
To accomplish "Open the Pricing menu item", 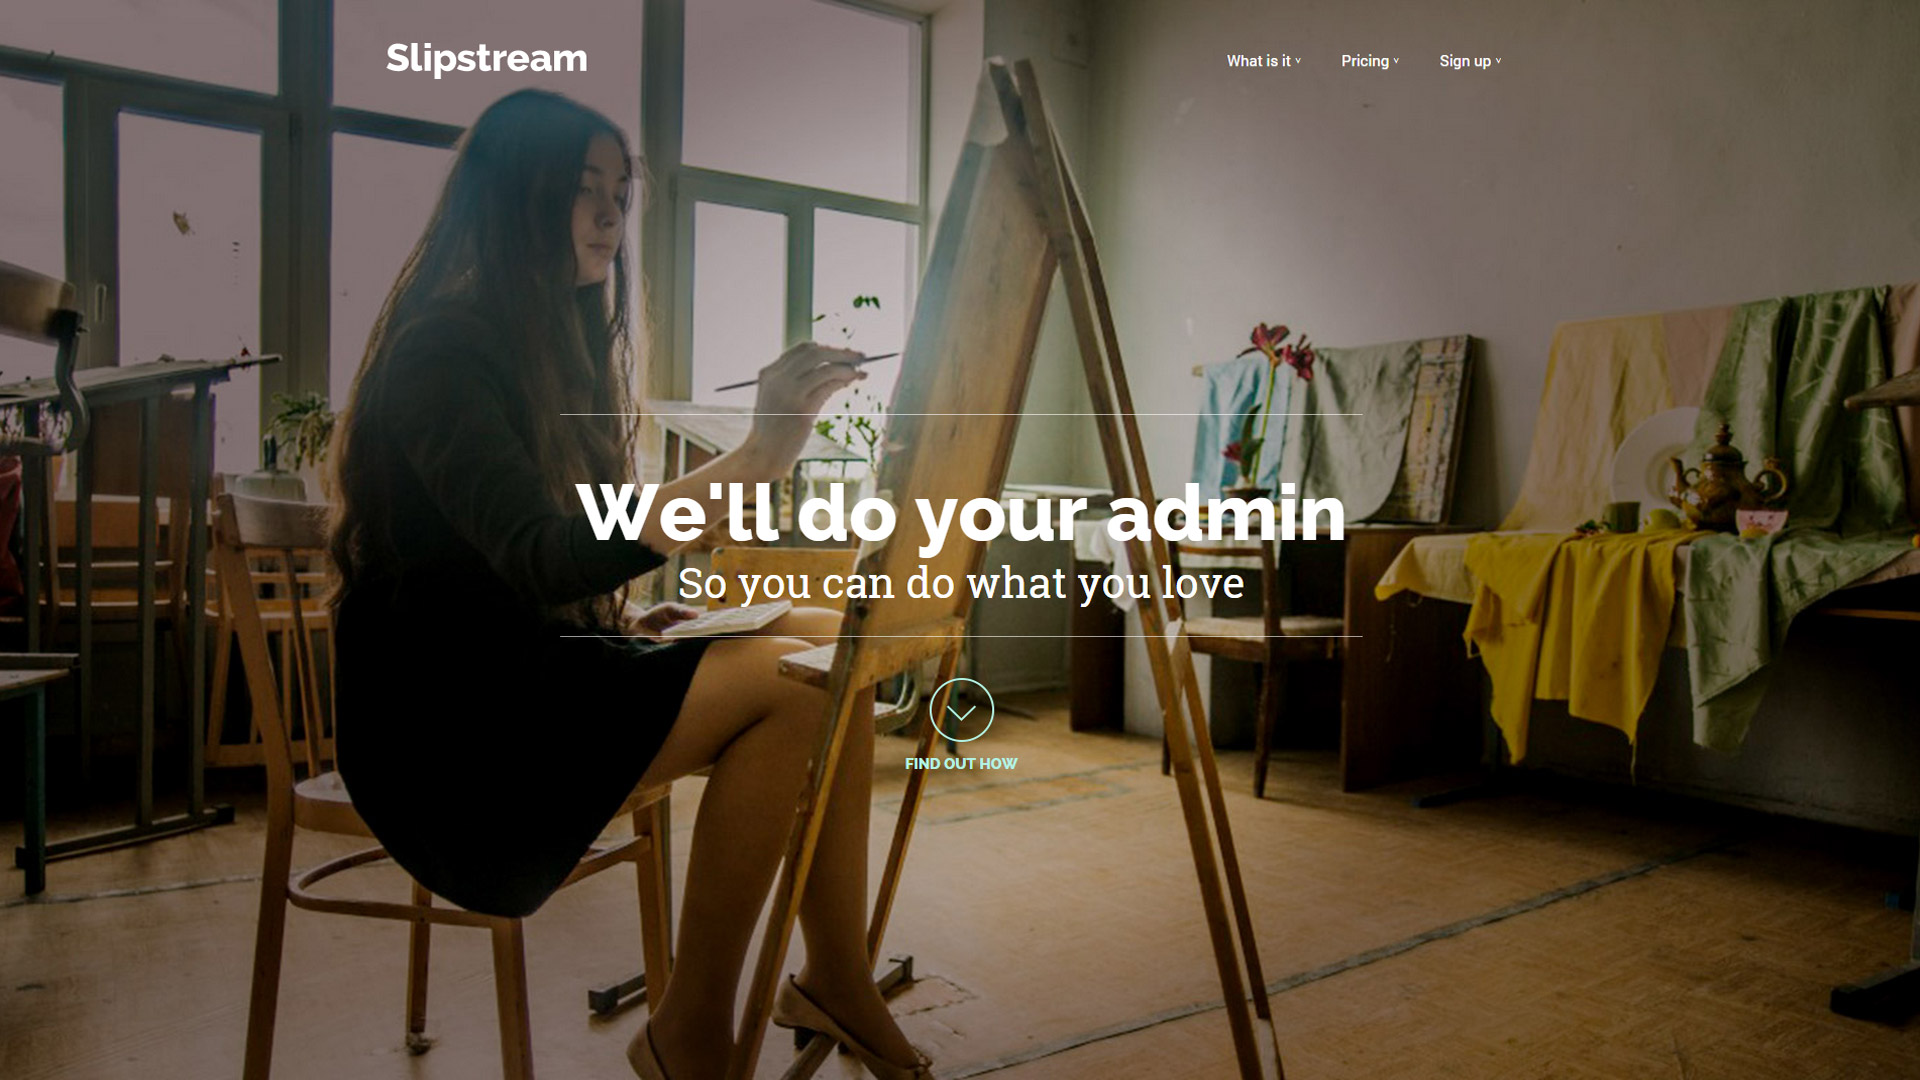I will tap(1364, 61).
